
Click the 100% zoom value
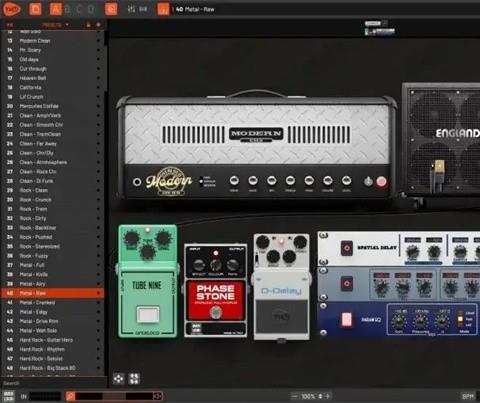[308, 396]
